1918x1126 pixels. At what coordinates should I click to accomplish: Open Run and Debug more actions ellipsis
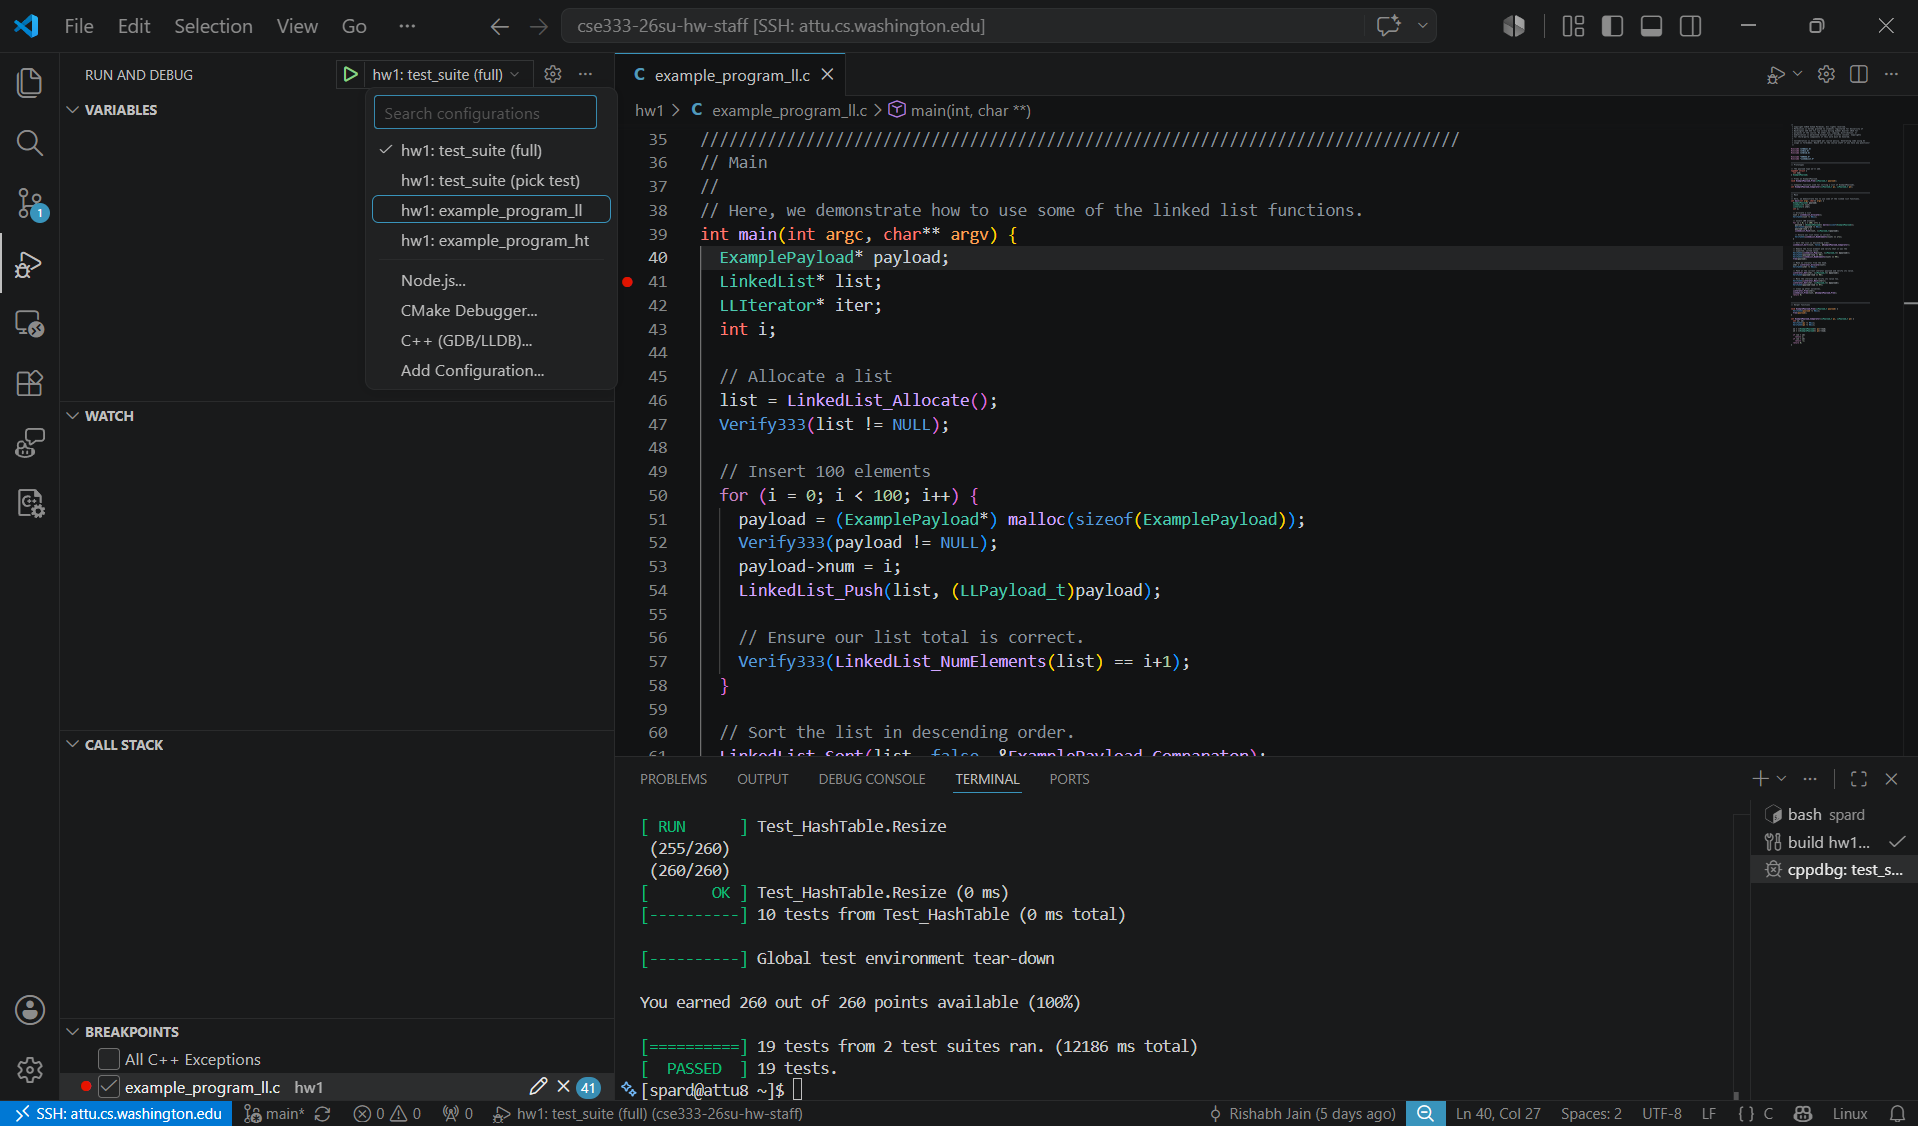coord(586,74)
